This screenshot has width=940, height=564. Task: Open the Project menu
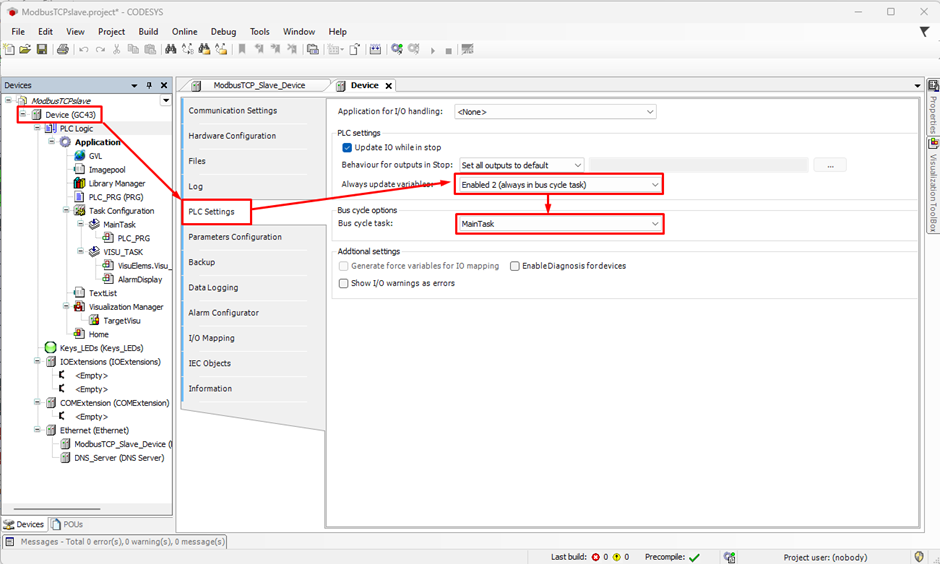(x=112, y=32)
